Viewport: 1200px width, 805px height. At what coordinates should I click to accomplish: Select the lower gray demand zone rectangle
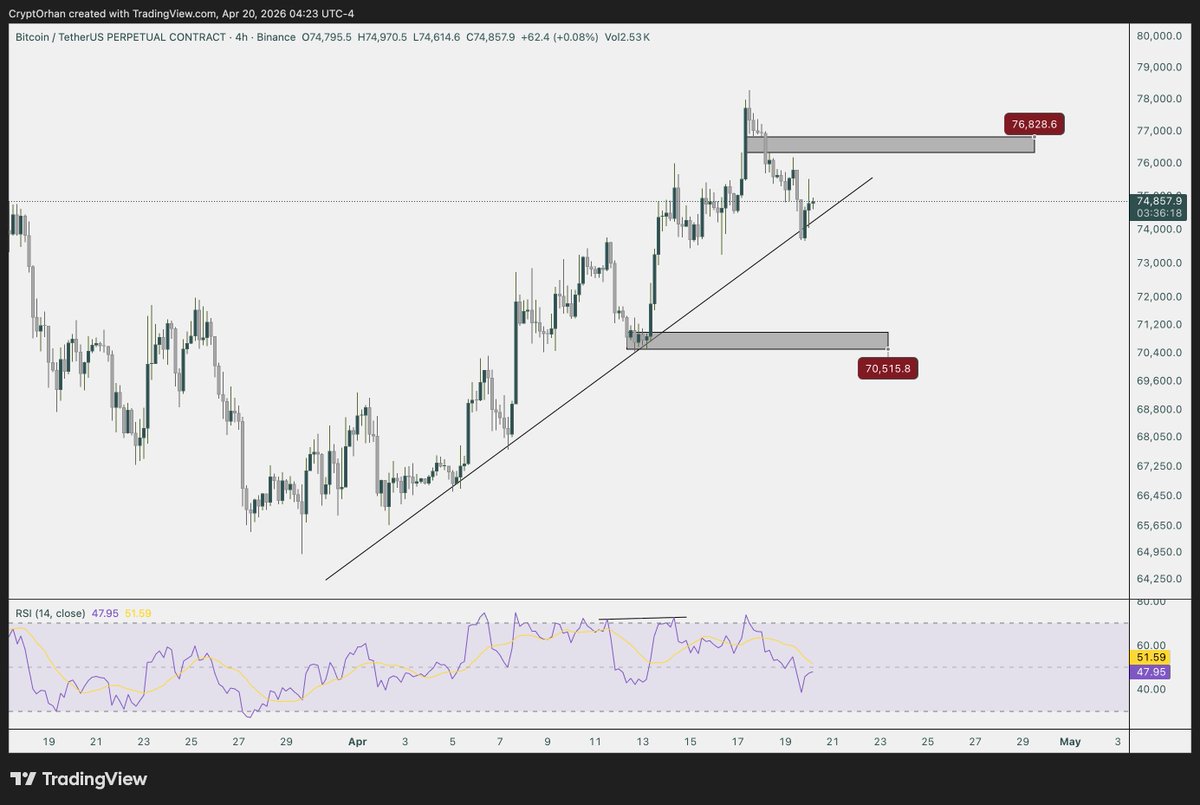[x=757, y=341]
